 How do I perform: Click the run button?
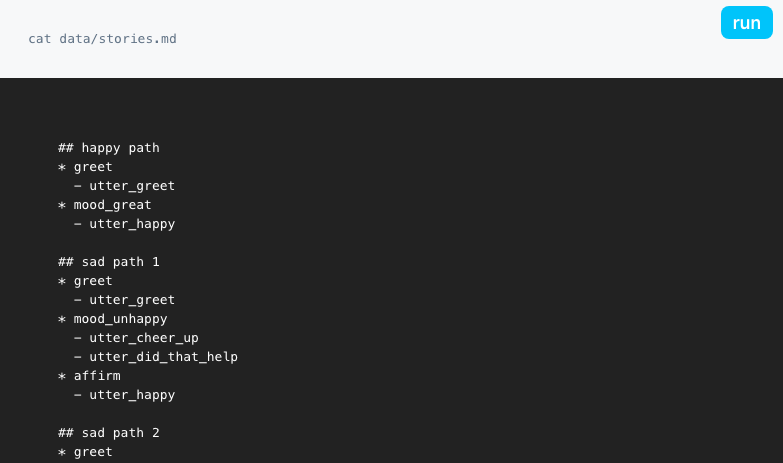(747, 22)
